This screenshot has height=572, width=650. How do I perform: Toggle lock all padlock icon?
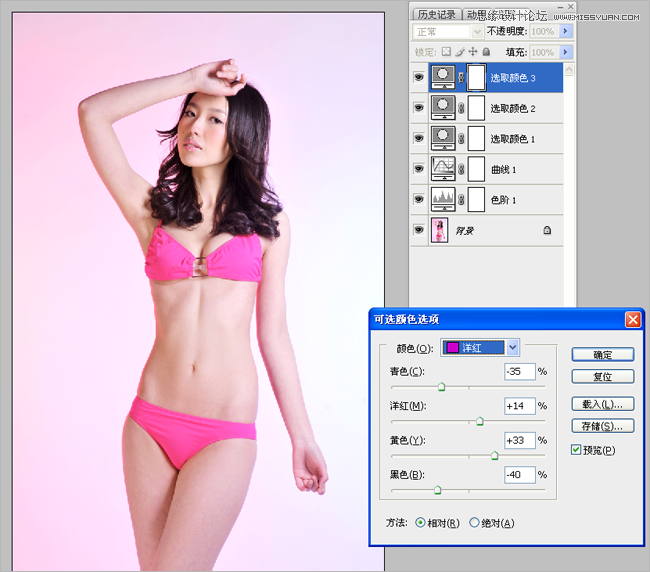coord(486,51)
